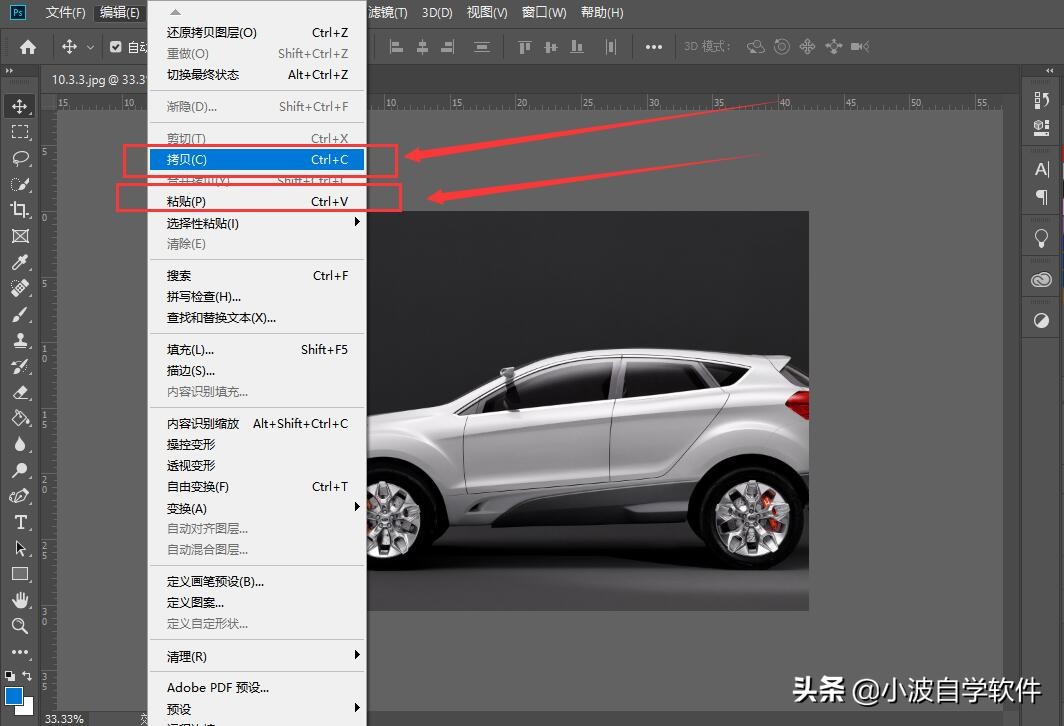Select the Hand tool
The image size is (1064, 726).
20,600
